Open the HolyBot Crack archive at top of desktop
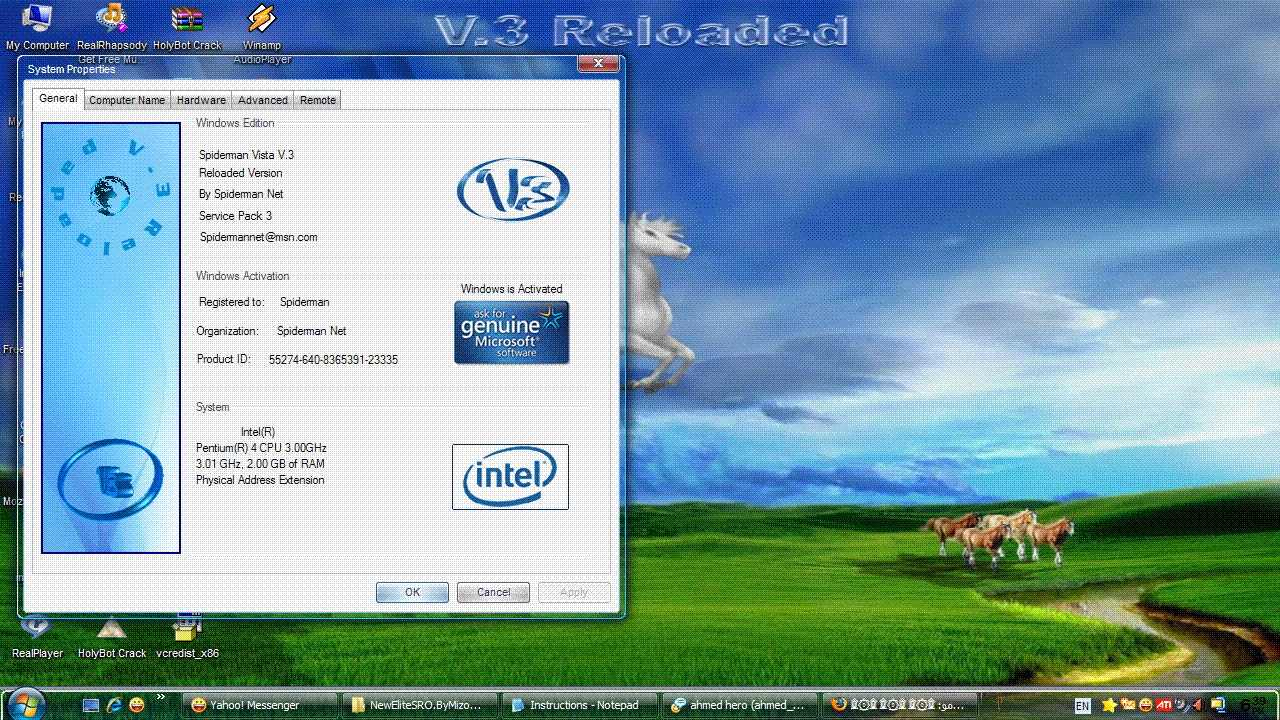Screen dimensions: 1280x720 click(187, 27)
